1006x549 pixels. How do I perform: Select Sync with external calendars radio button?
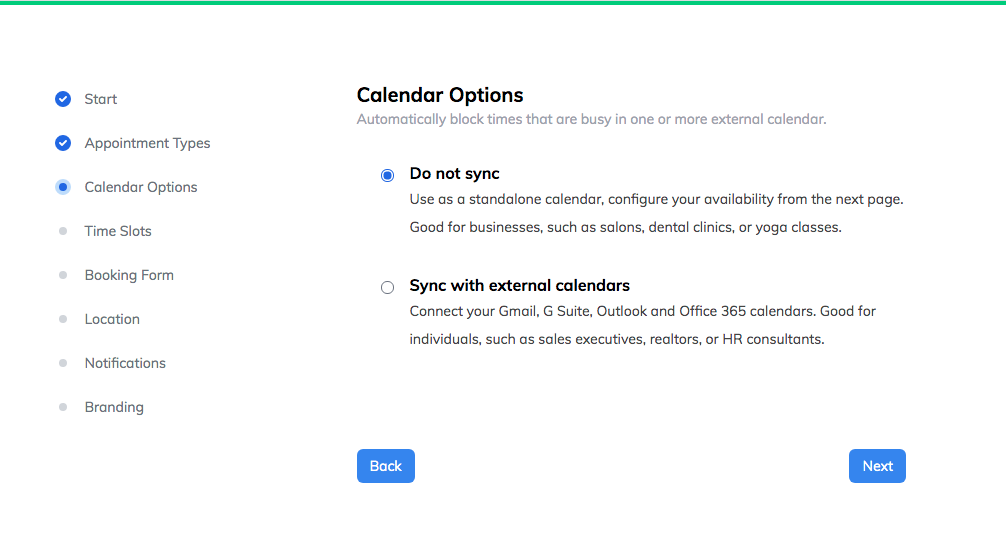pyautogui.click(x=388, y=287)
